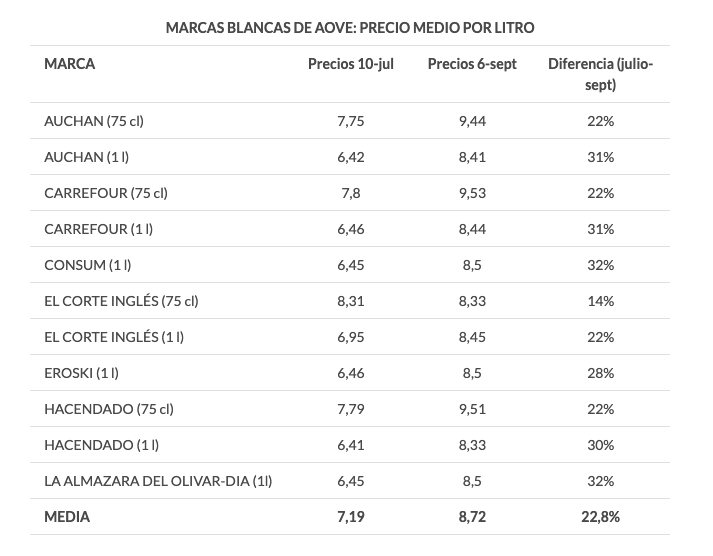
Task: Click the 22,8% average difference value
Action: pyautogui.click(x=600, y=517)
